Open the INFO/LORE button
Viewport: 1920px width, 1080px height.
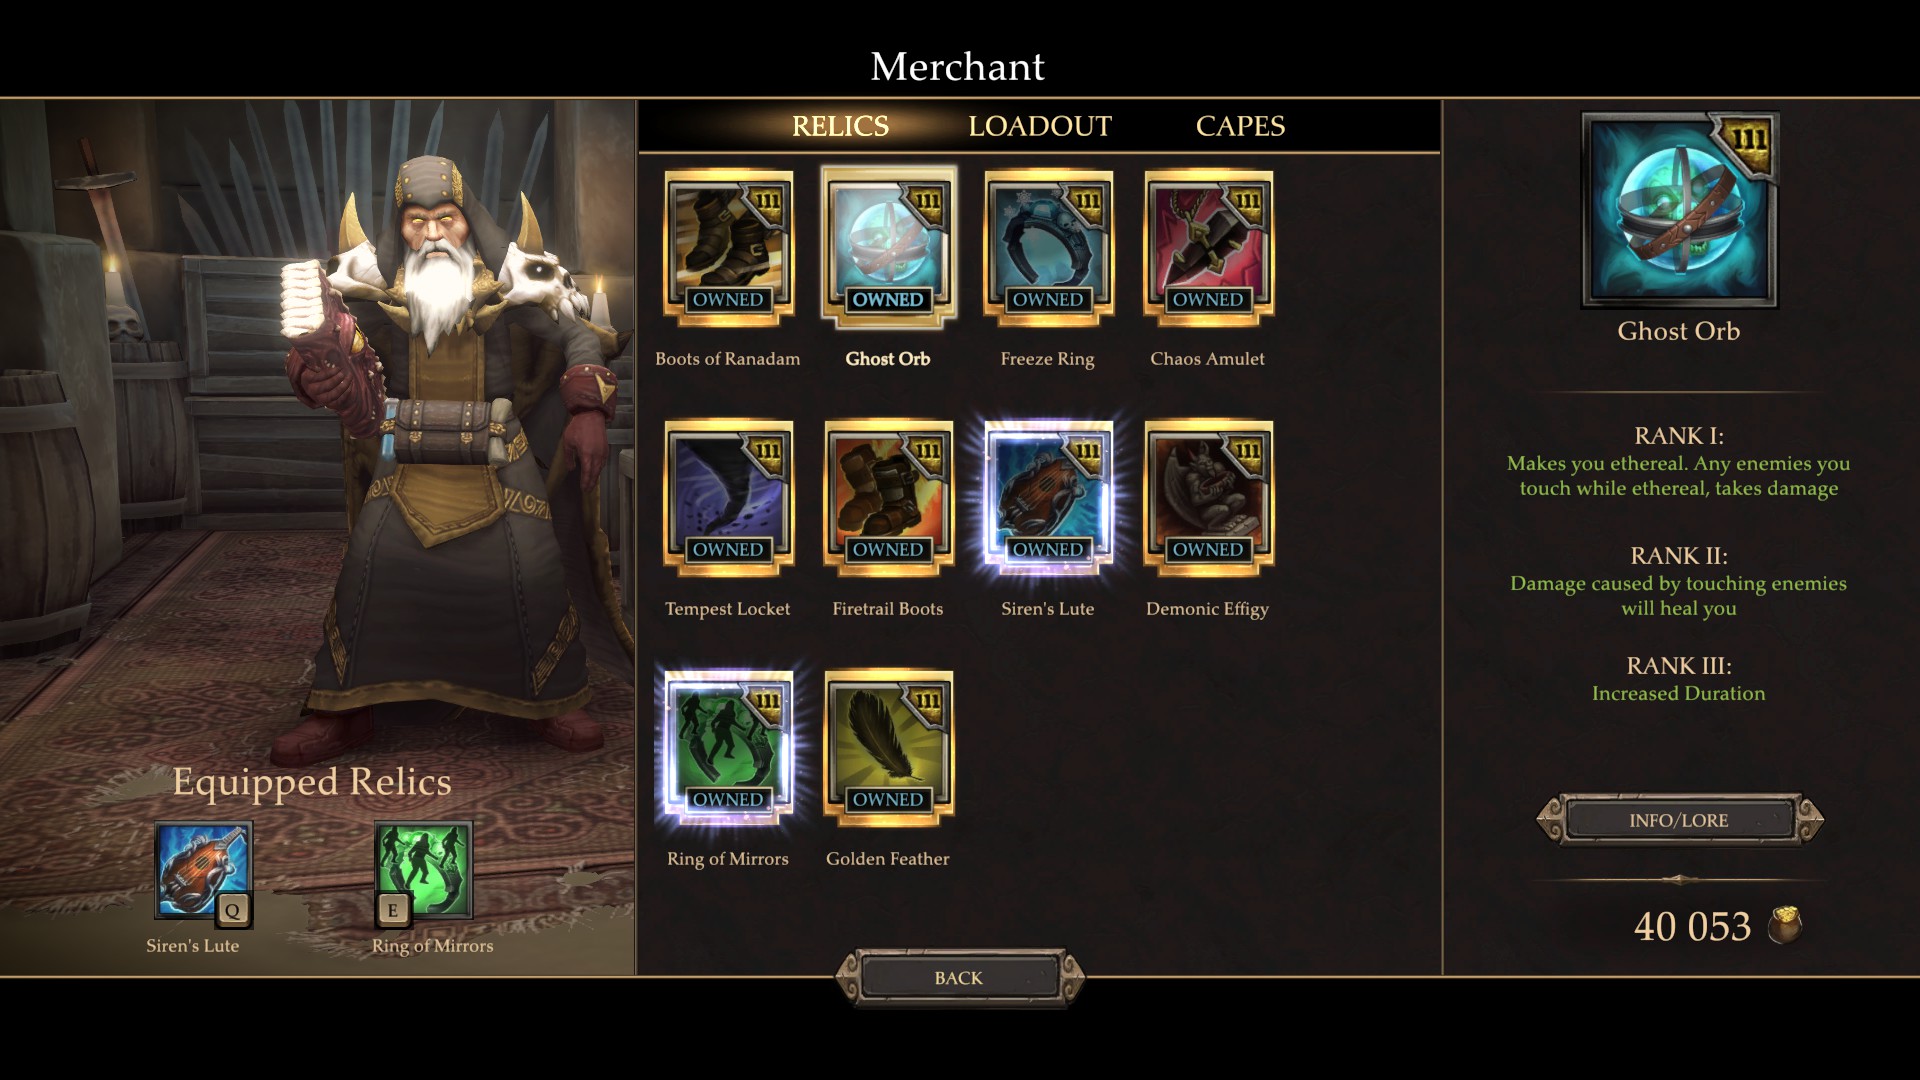tap(1679, 820)
